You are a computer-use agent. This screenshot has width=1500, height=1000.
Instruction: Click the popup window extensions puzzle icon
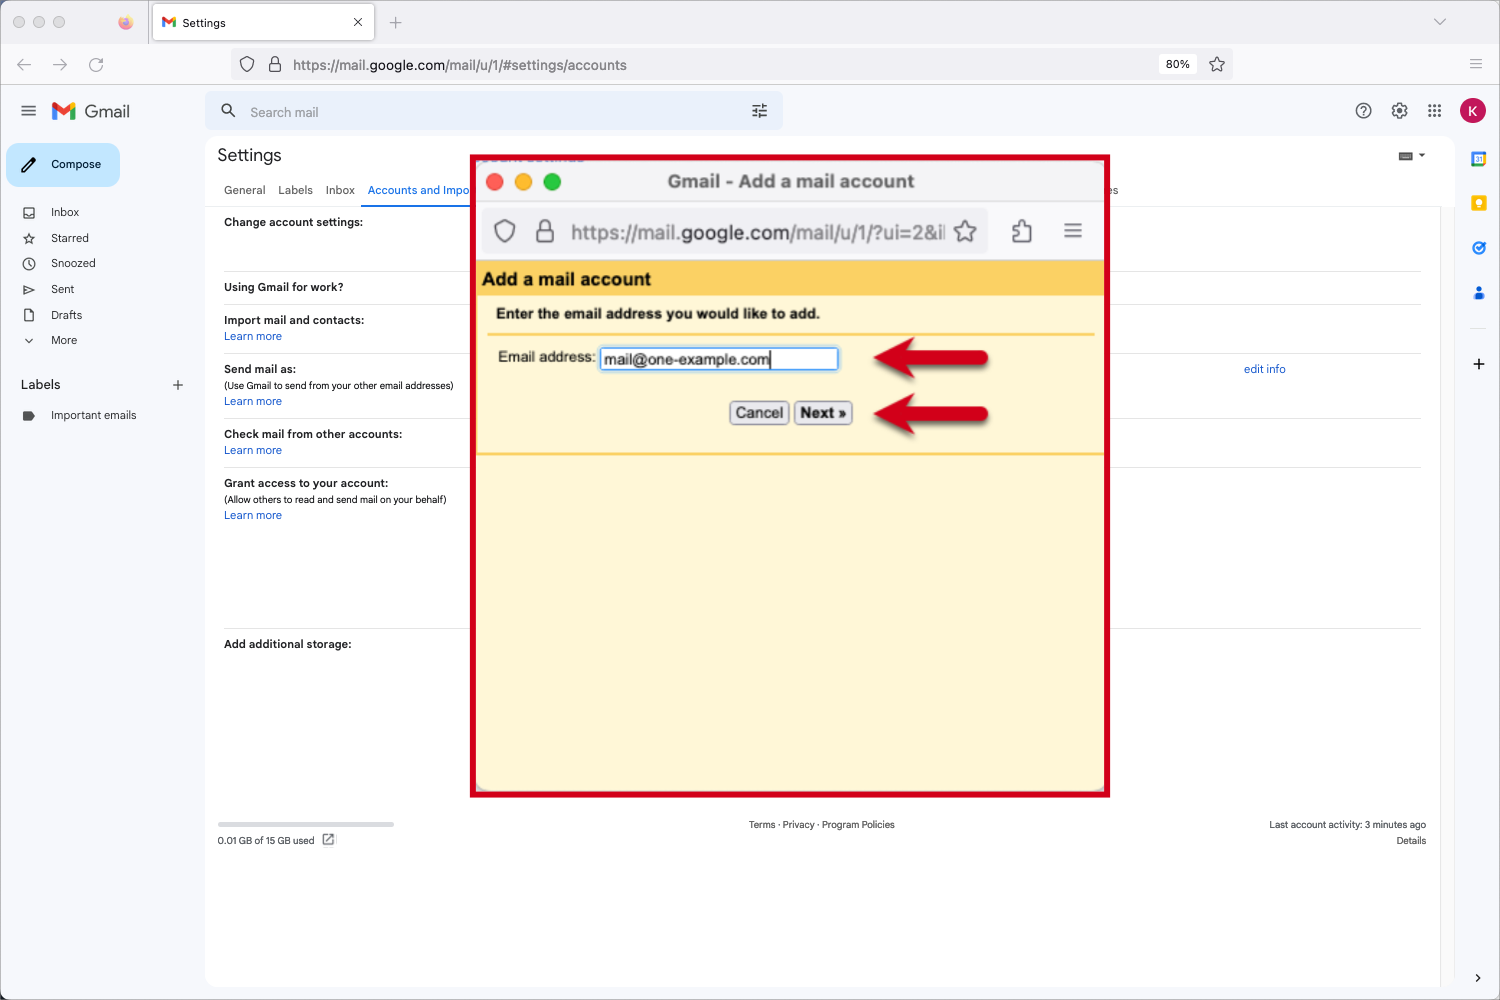1021,231
